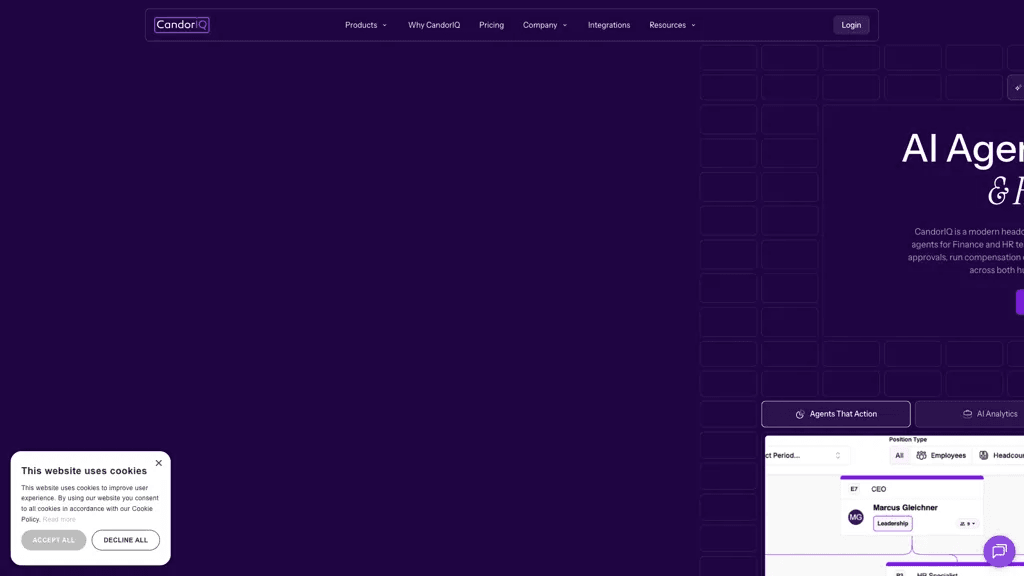Expand the Products dropdown menu

click(366, 25)
